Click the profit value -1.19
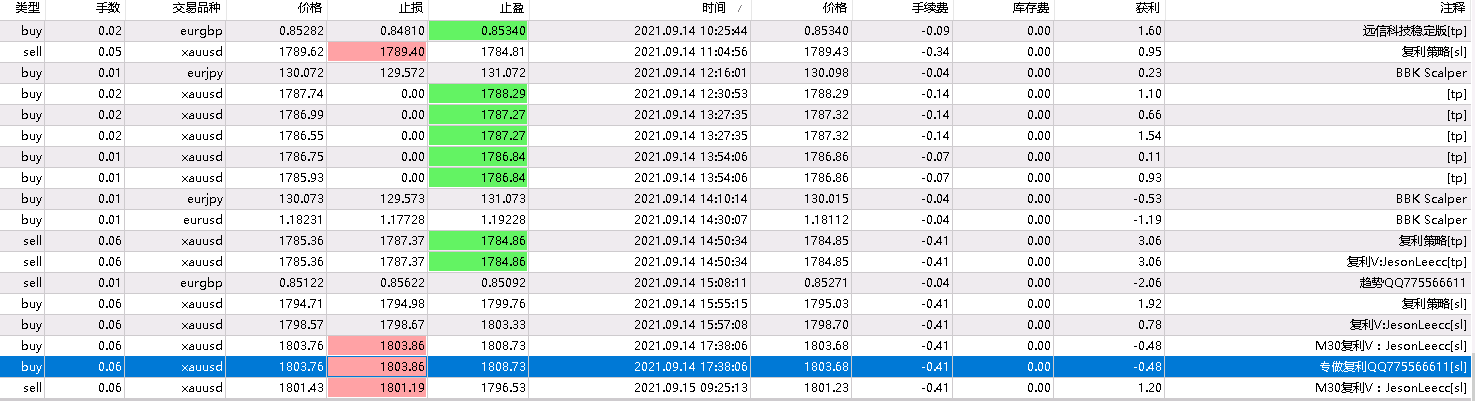 click(x=1146, y=219)
